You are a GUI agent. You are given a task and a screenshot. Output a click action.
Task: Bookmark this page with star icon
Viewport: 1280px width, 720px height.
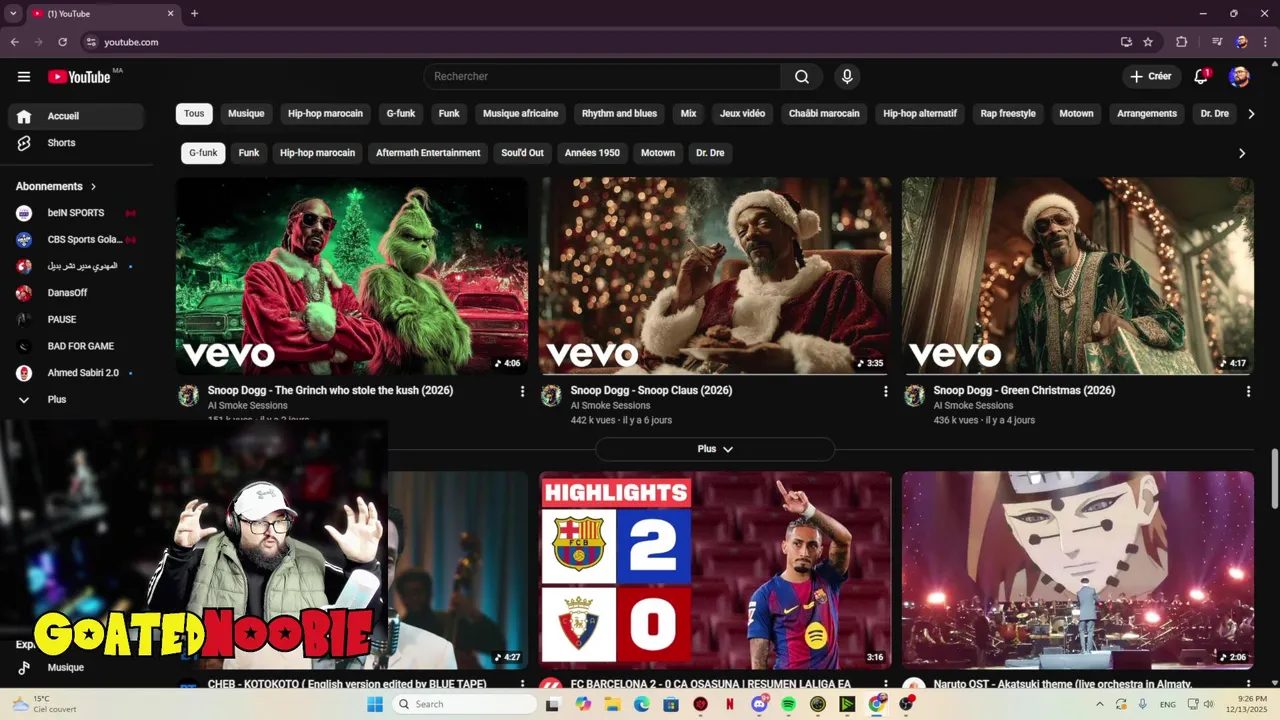(1148, 42)
